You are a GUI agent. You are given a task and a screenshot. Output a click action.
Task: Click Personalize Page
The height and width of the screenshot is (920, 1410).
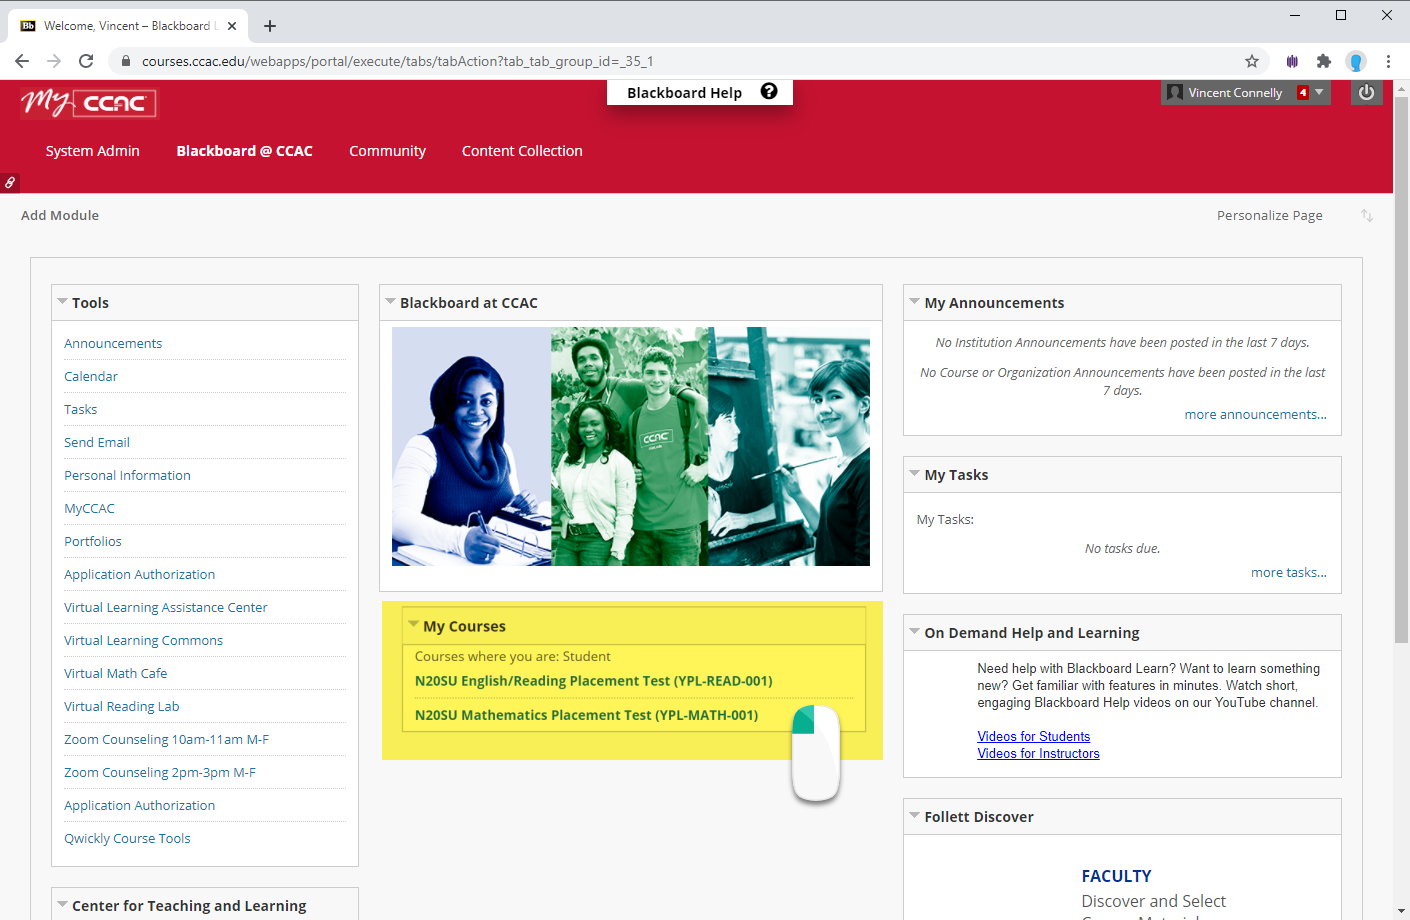[1270, 215]
